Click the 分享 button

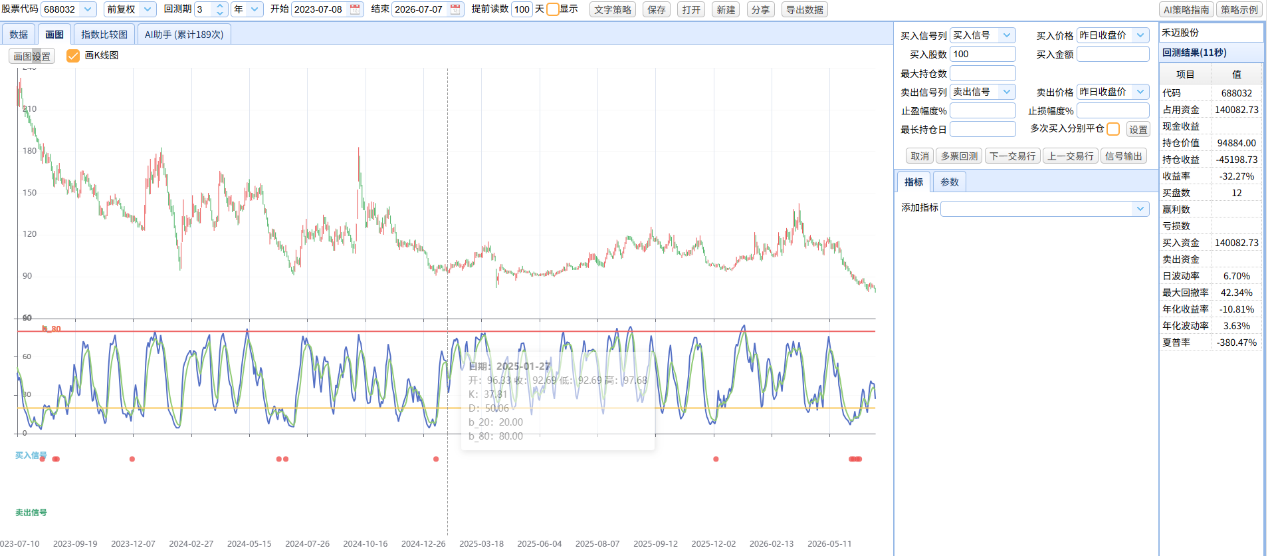click(x=760, y=9)
